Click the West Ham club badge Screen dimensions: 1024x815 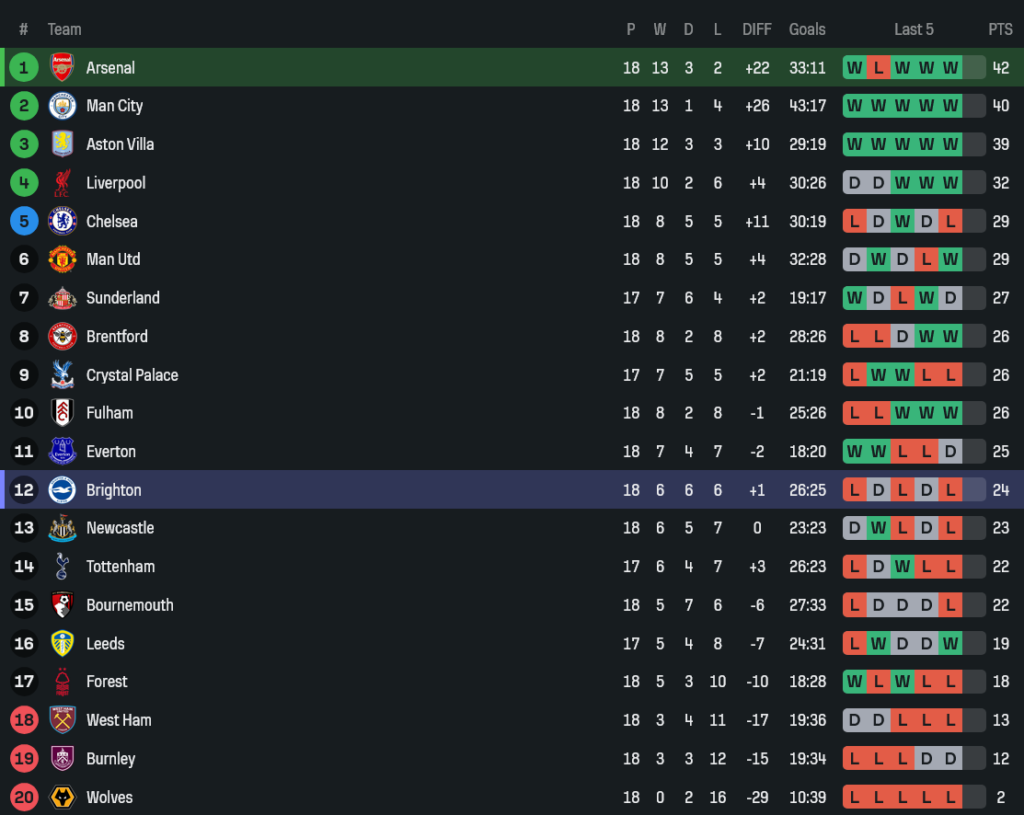click(x=62, y=720)
